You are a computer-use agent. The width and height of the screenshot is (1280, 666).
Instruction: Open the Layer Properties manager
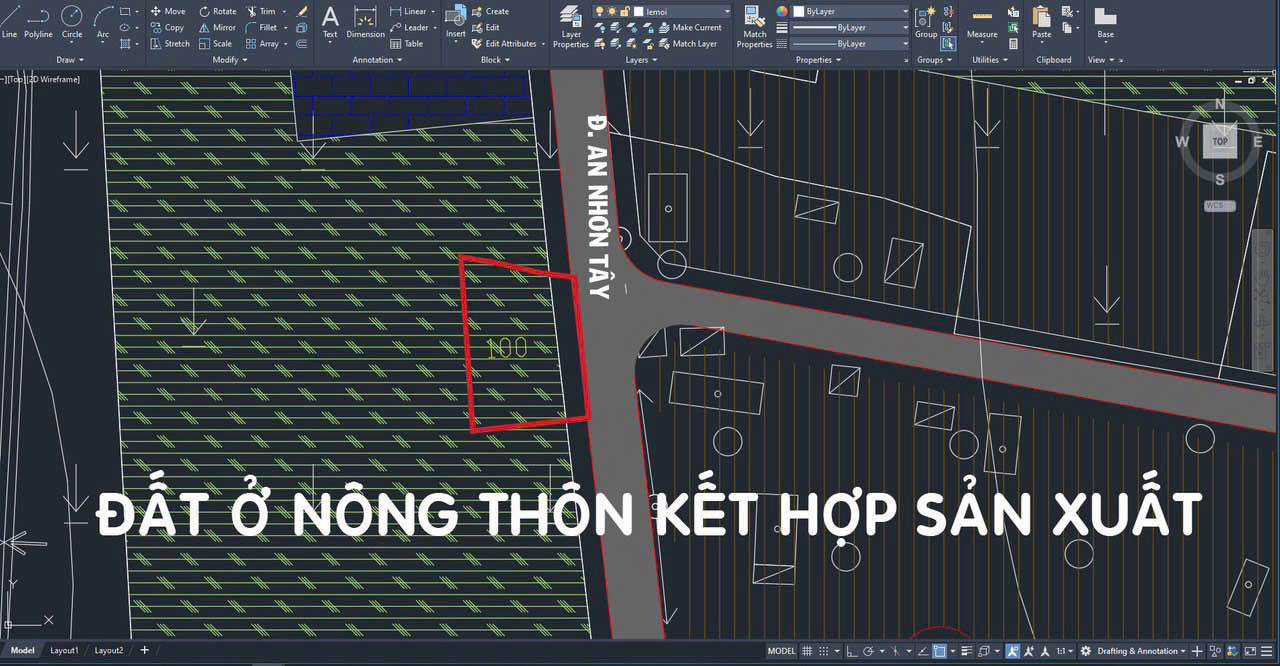click(570, 27)
